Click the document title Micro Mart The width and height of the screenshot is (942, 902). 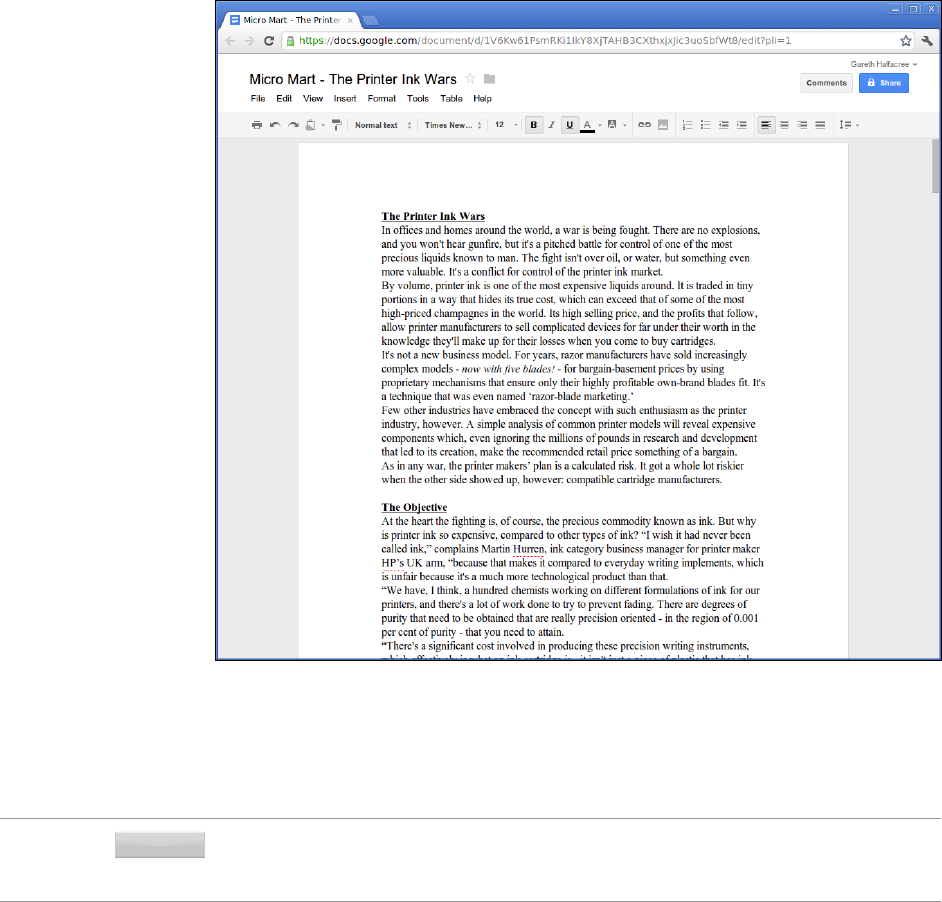(x=353, y=79)
